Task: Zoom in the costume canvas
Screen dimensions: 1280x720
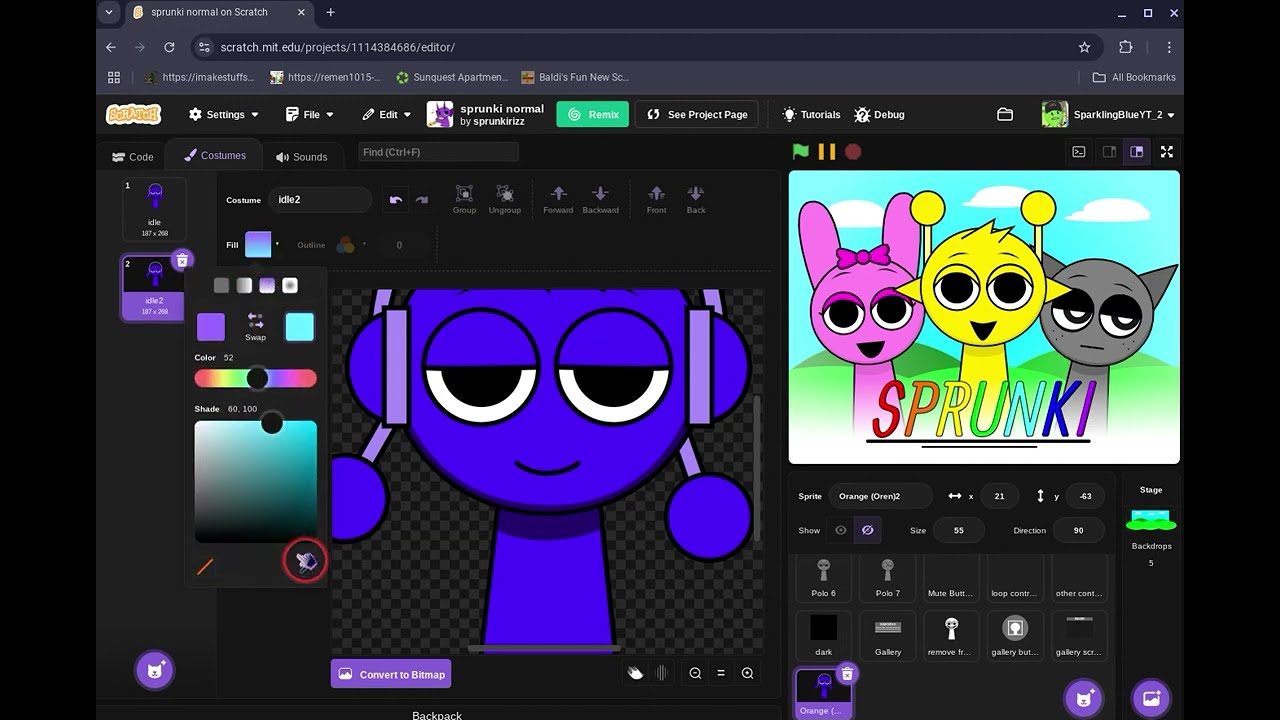Action: tap(747, 674)
